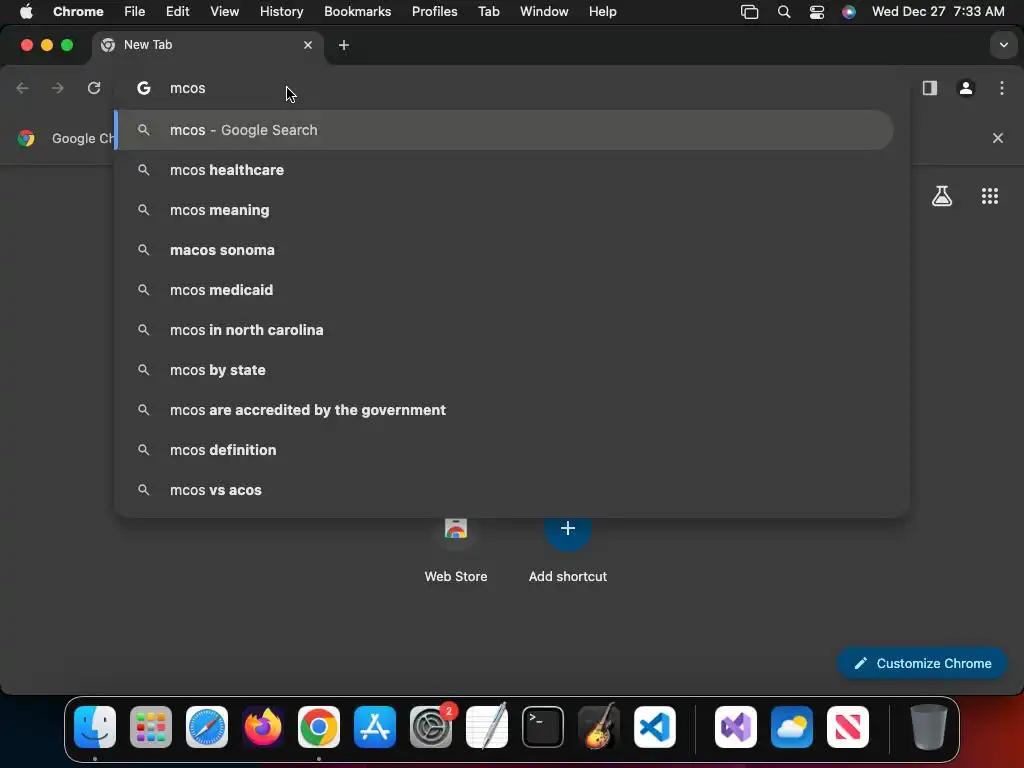Open a new tab with the plus button

click(344, 45)
